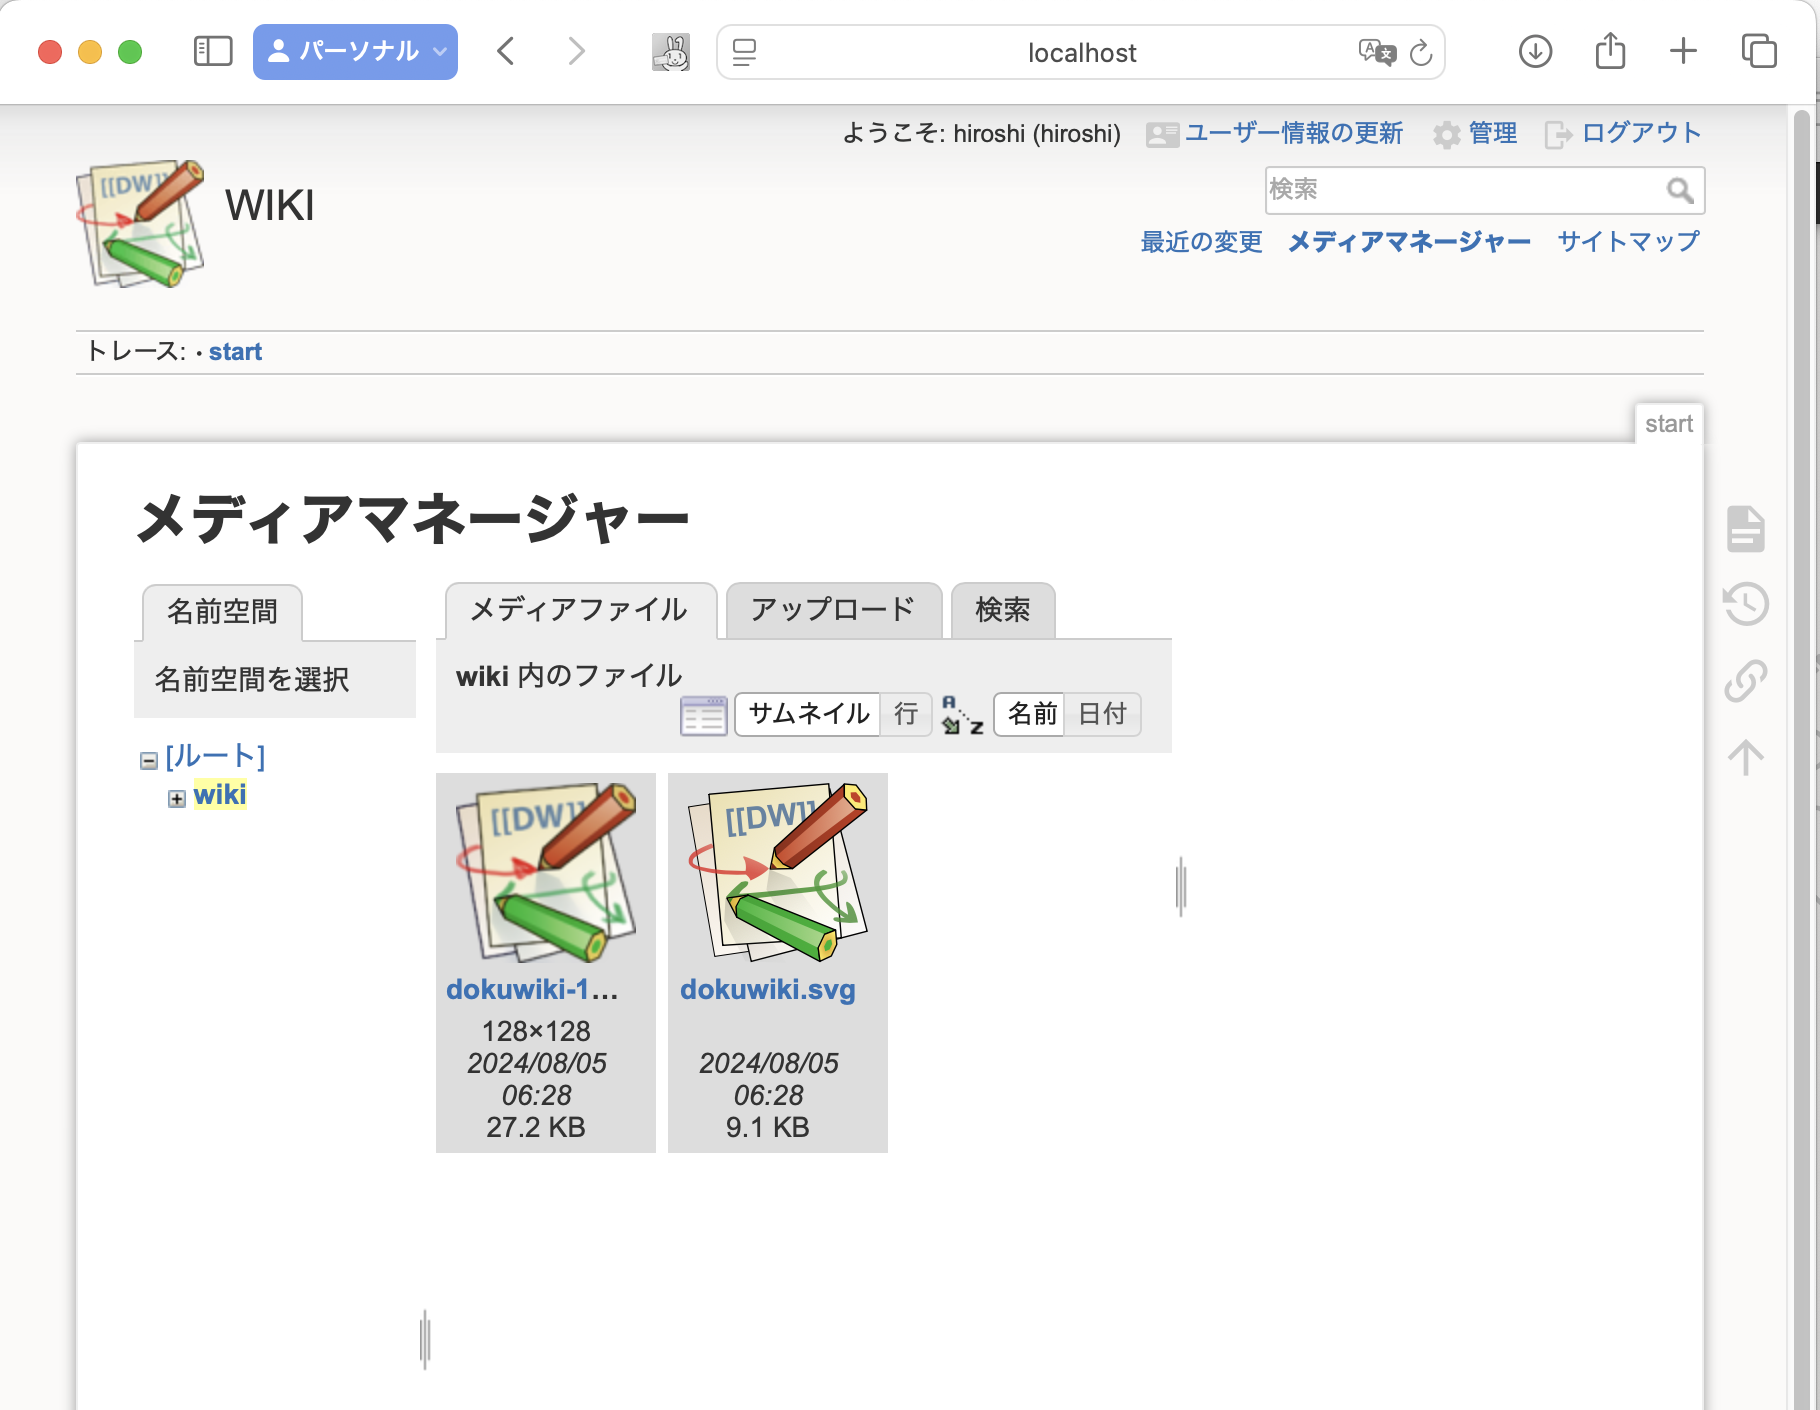Select the サムネイル display toggle
The width and height of the screenshot is (1820, 1410).
pos(806,714)
